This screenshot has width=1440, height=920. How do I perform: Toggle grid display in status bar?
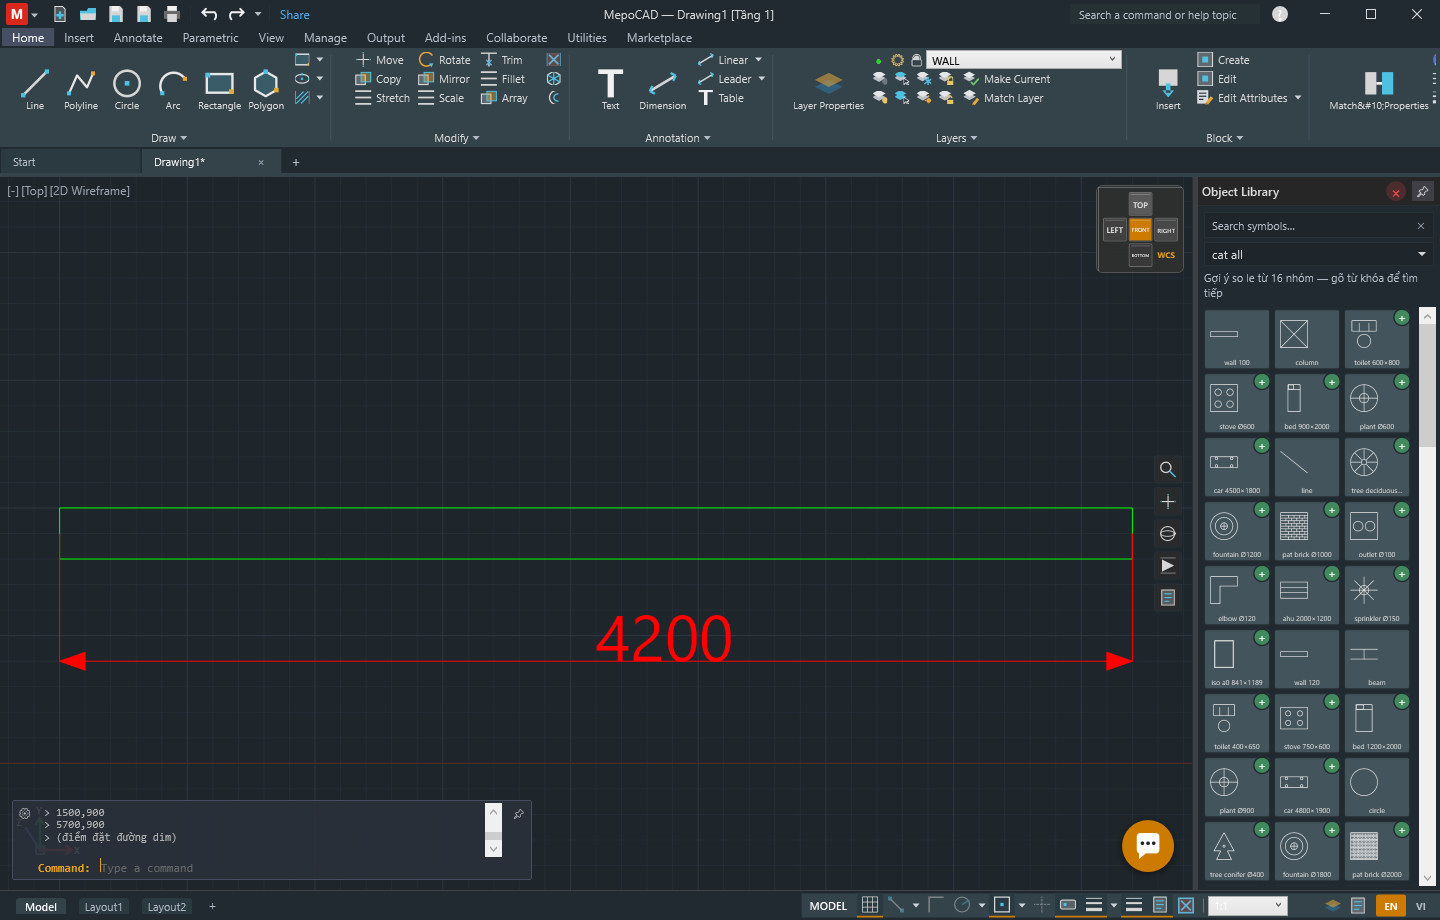tap(870, 905)
